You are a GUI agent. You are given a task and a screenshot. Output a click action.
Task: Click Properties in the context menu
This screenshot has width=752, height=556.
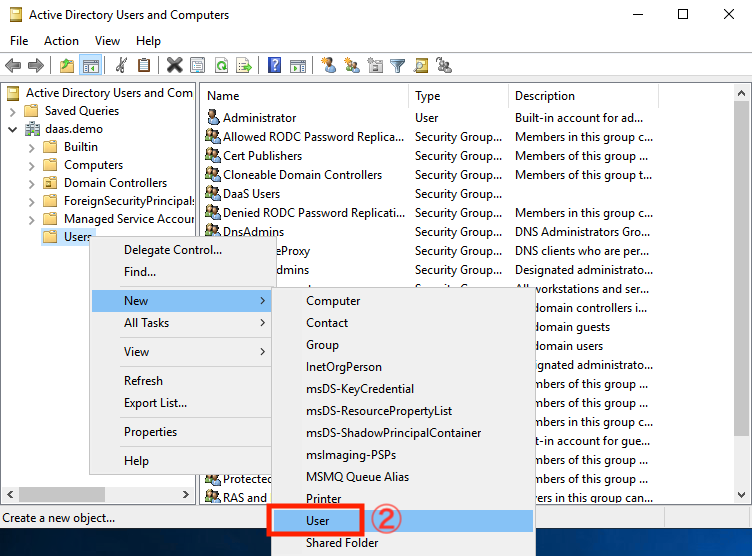coord(181,432)
